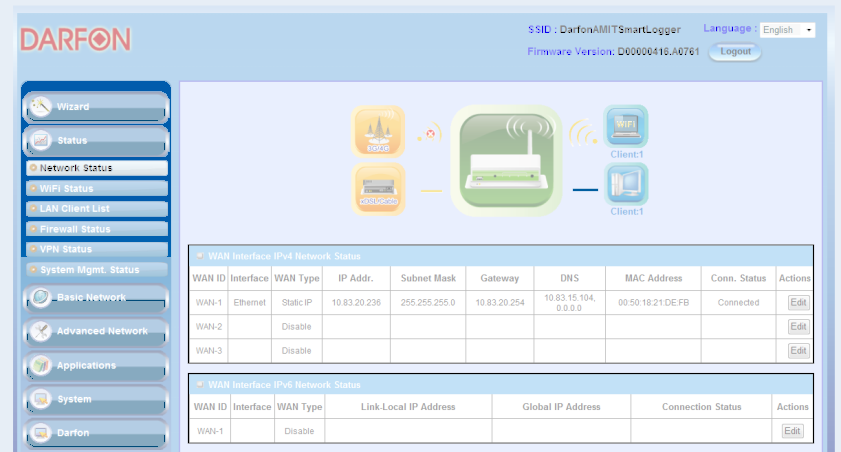Click the Conn. Status column header
841x452 pixels.
[x=739, y=278]
